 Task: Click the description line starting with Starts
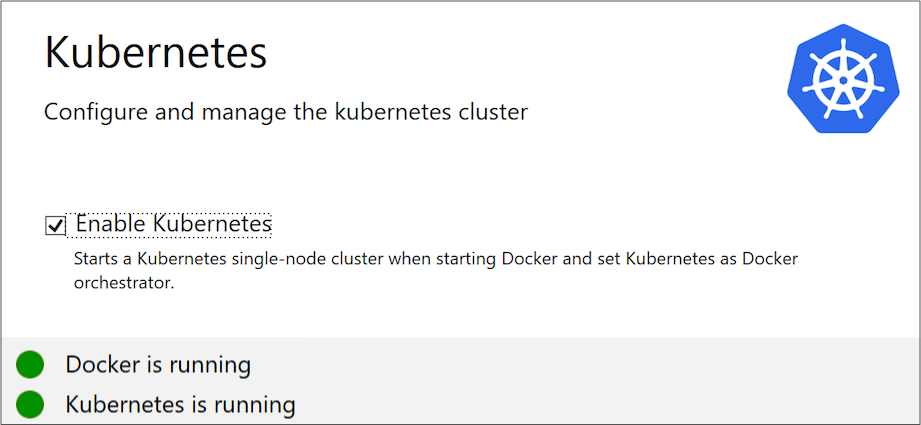[x=436, y=259]
